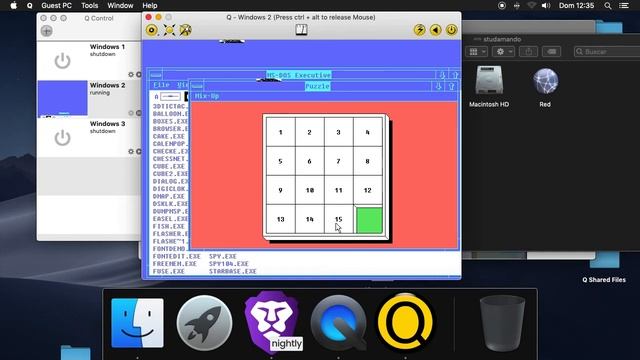Click the back-arrow icon in Q toolbar

pos(436,30)
